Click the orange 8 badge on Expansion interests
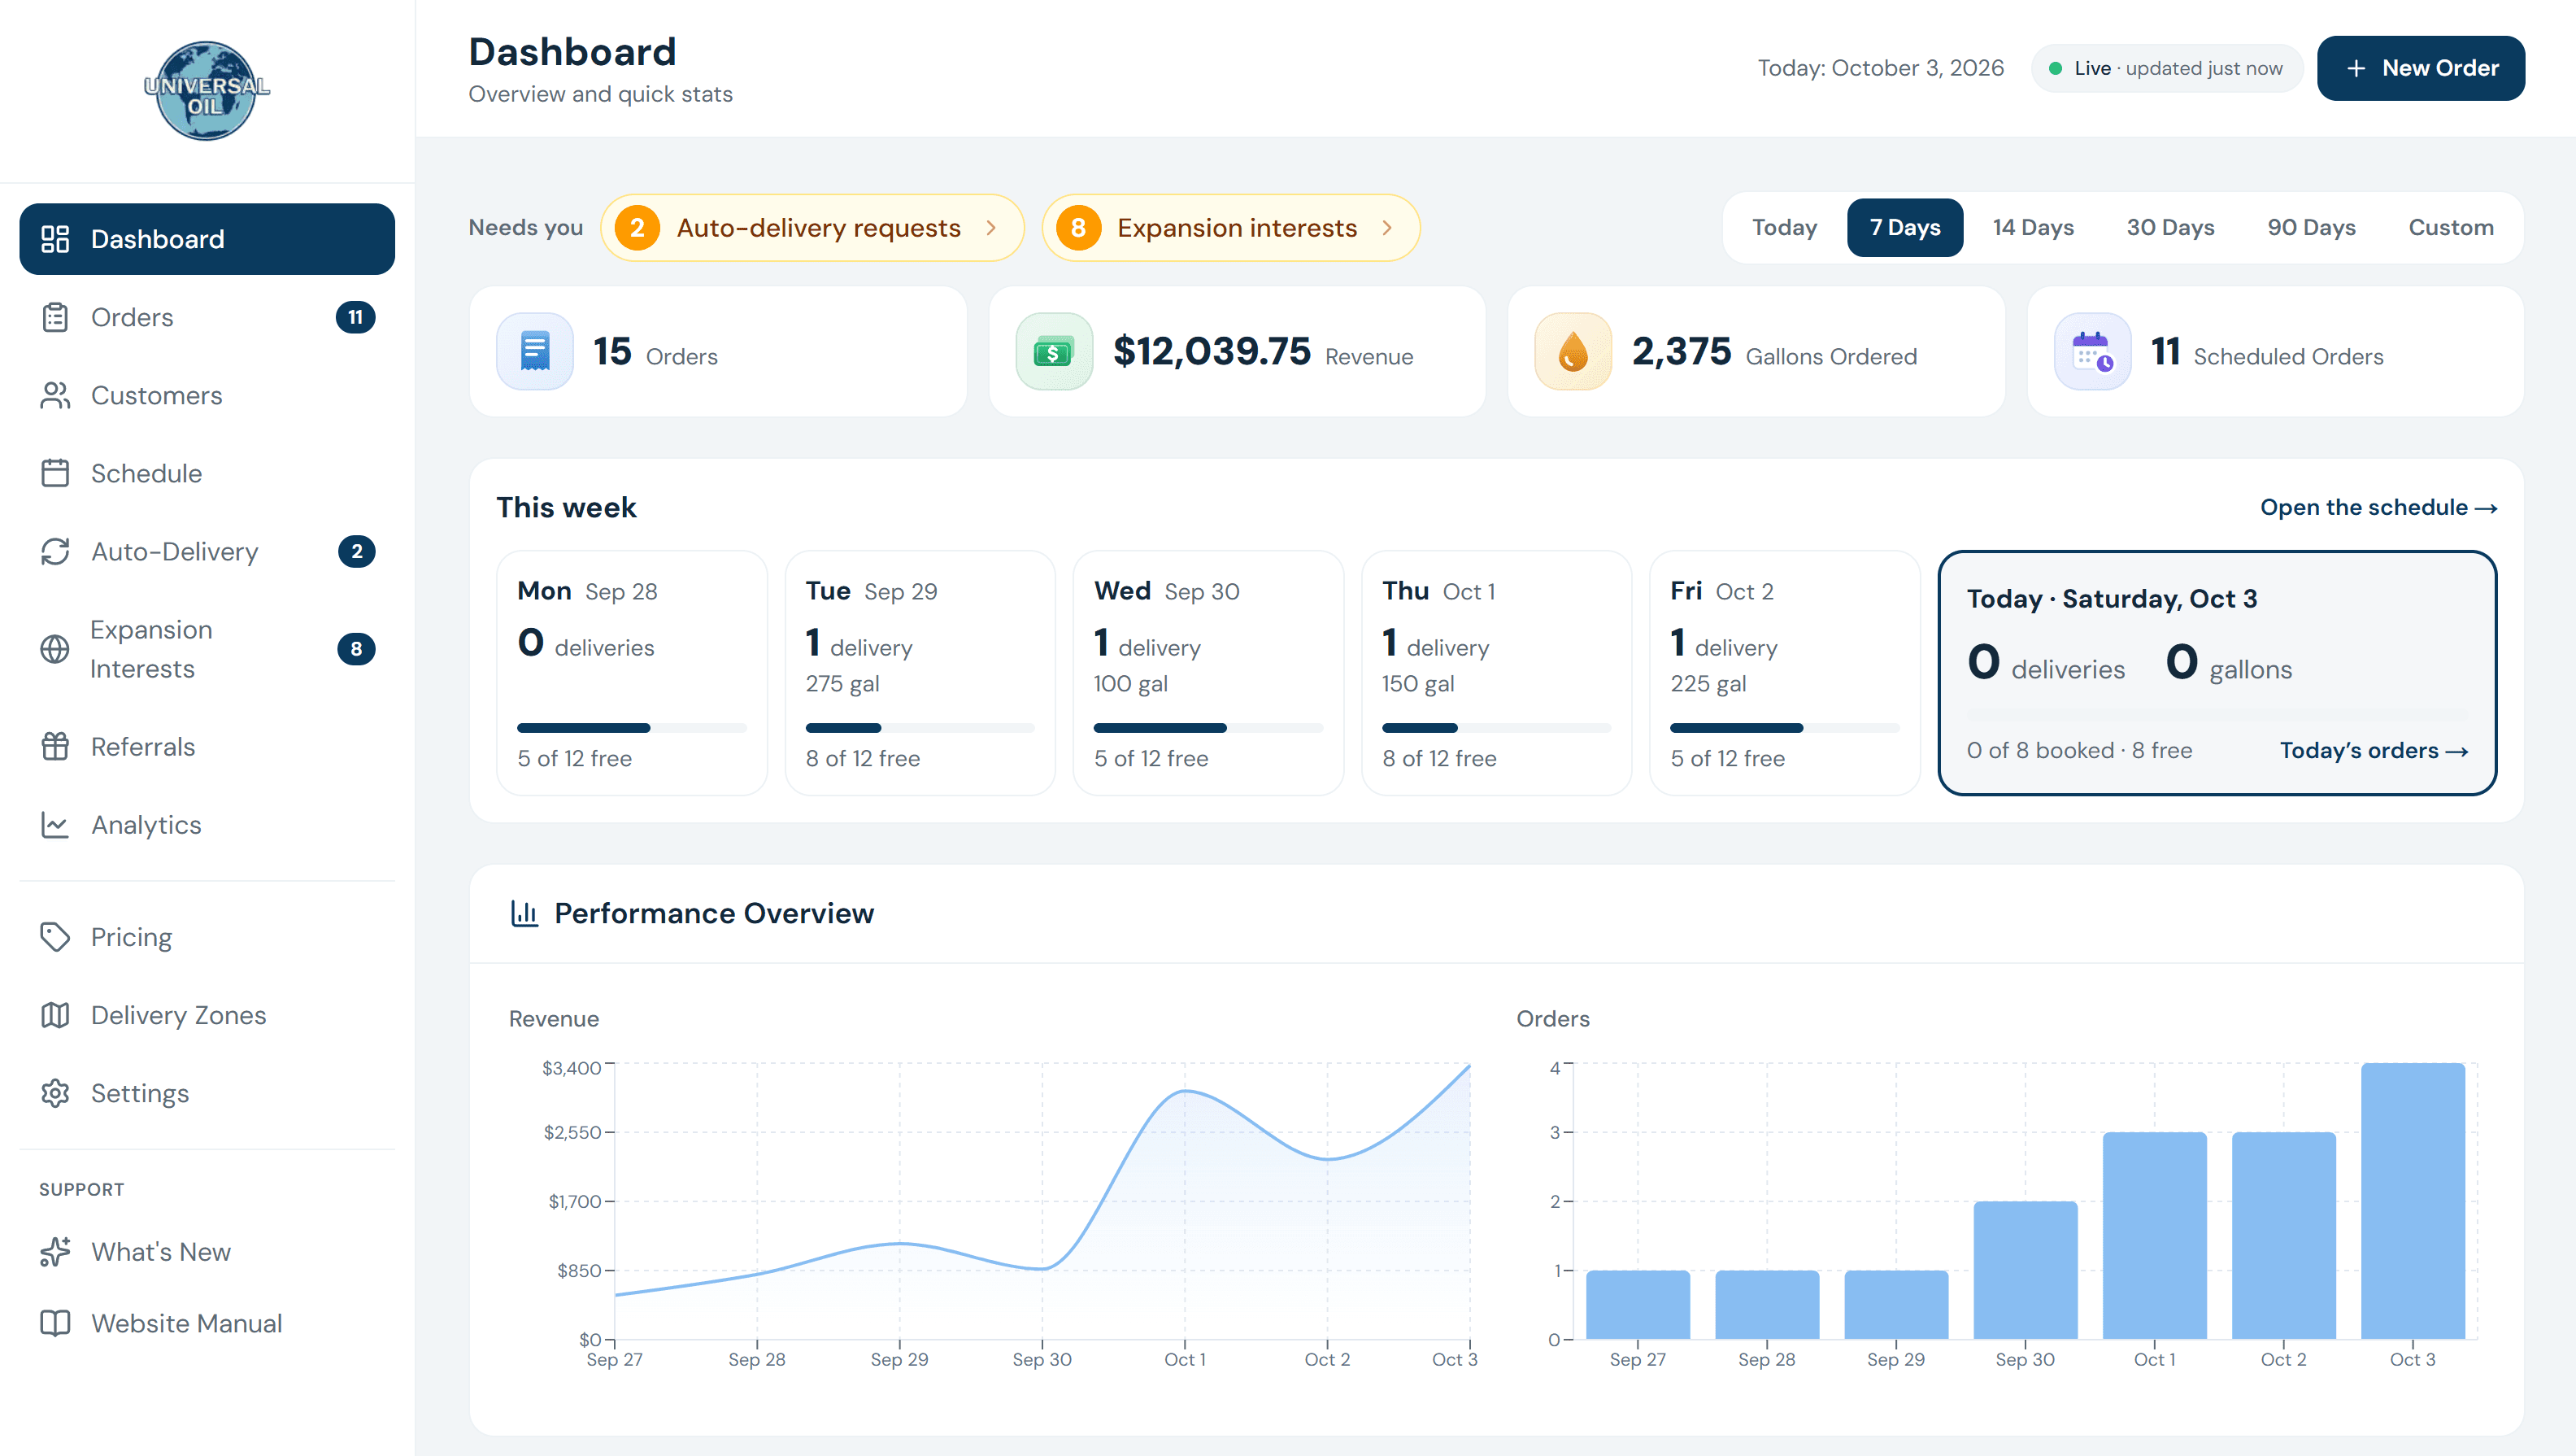 [1078, 228]
